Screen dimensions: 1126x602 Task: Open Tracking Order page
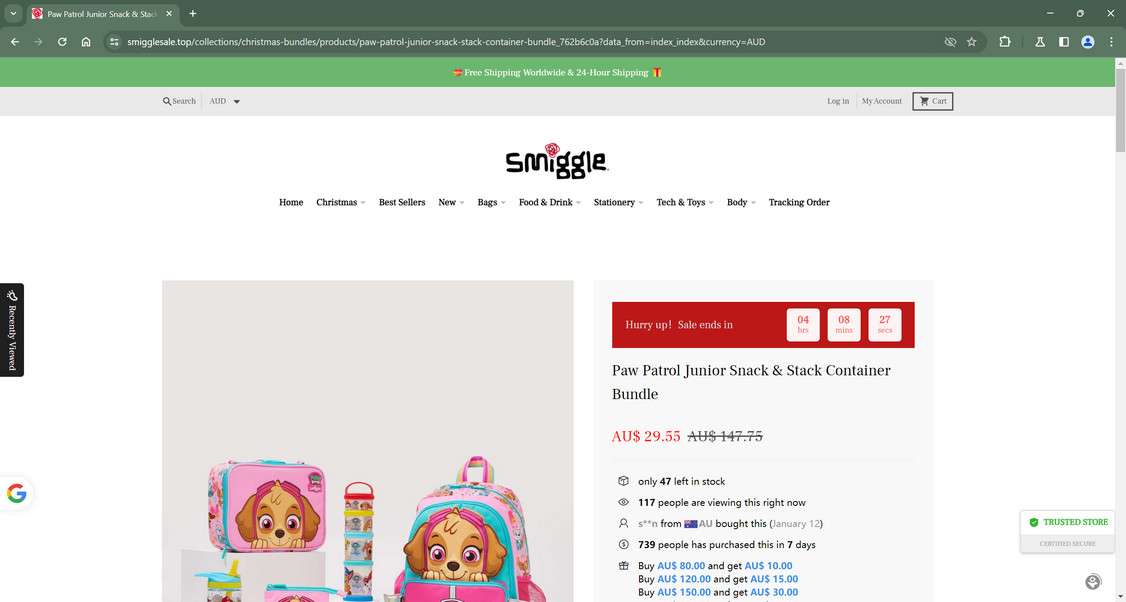click(x=799, y=203)
